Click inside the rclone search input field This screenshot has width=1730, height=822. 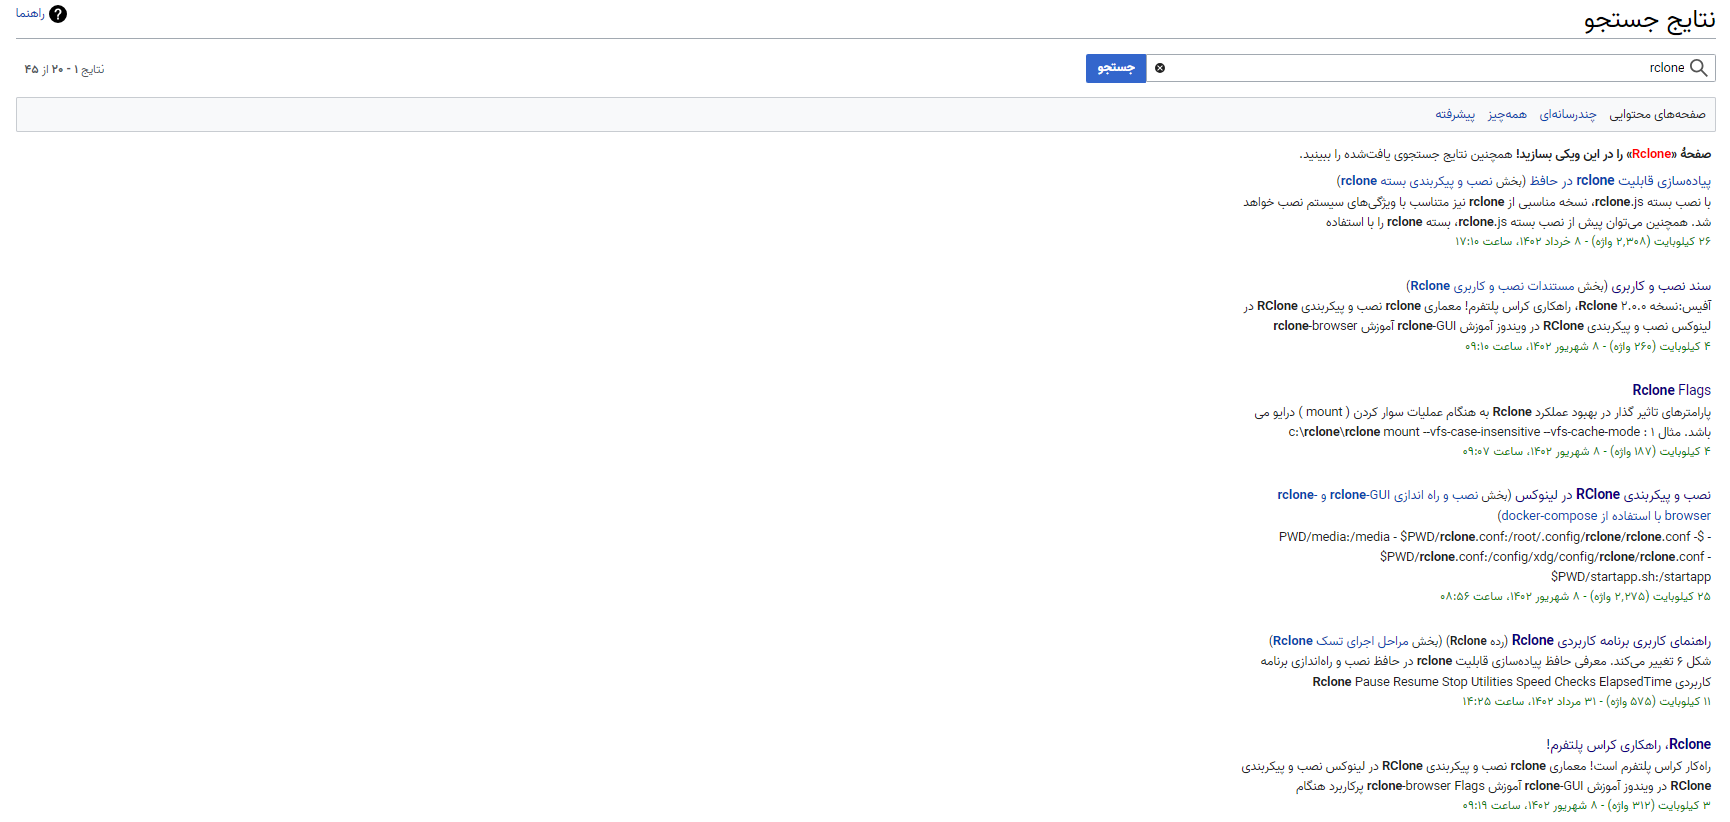click(1400, 68)
